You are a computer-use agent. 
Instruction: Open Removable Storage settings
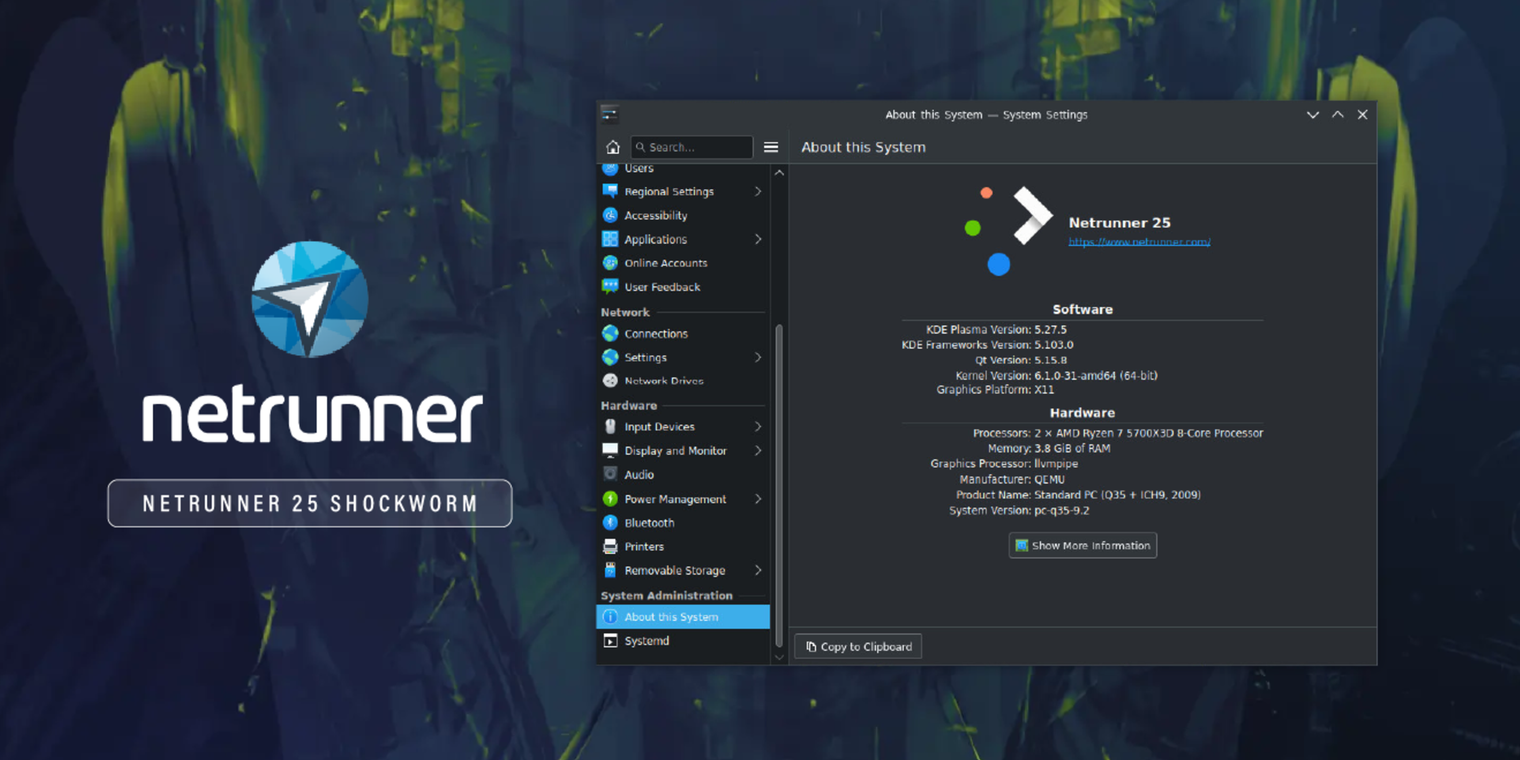pos(674,570)
